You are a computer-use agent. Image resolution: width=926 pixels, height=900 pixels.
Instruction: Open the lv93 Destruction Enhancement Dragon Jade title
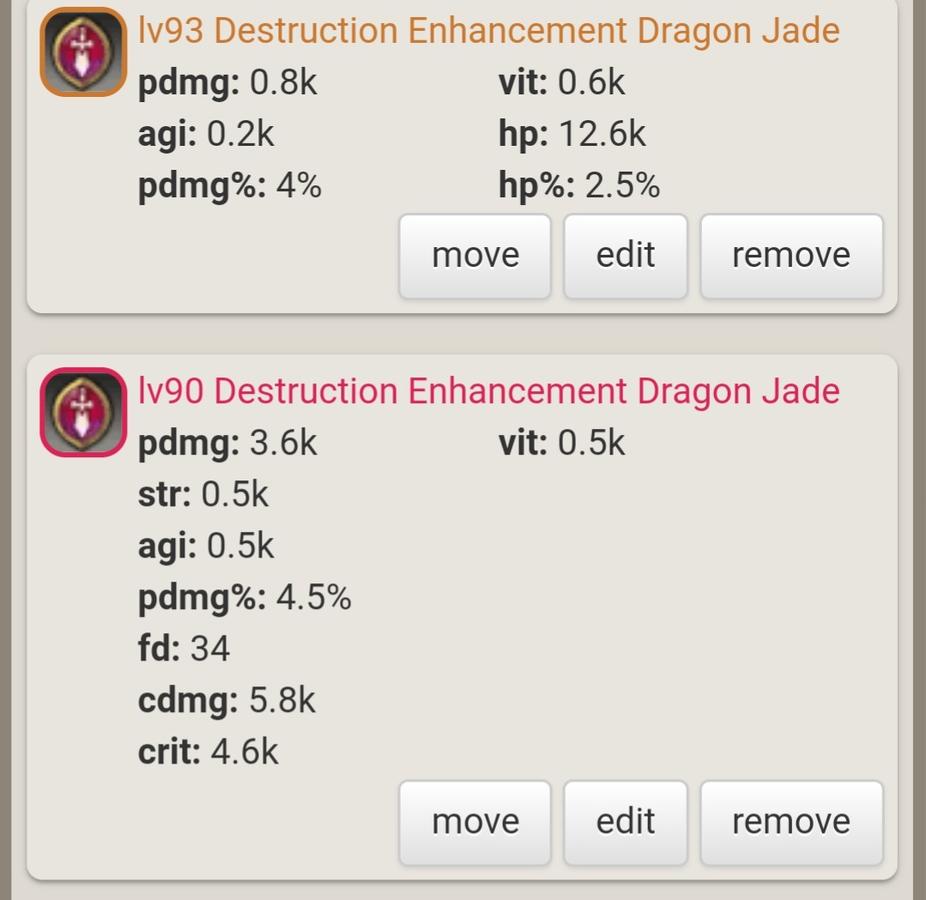[488, 31]
